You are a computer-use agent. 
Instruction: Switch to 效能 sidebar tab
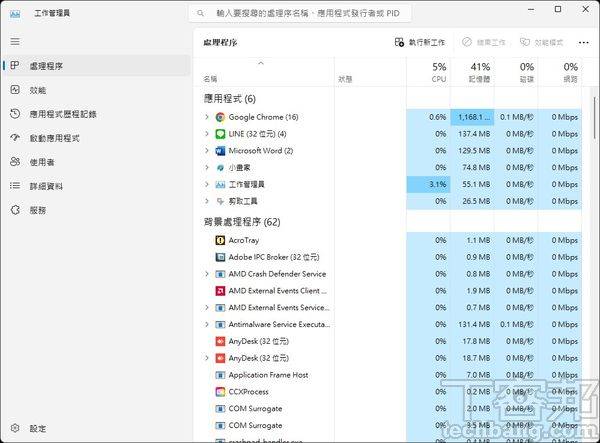point(96,90)
